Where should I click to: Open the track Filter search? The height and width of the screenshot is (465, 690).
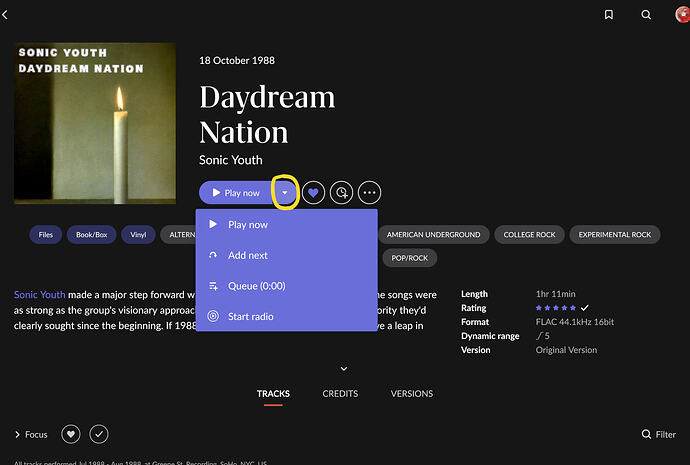pos(659,435)
